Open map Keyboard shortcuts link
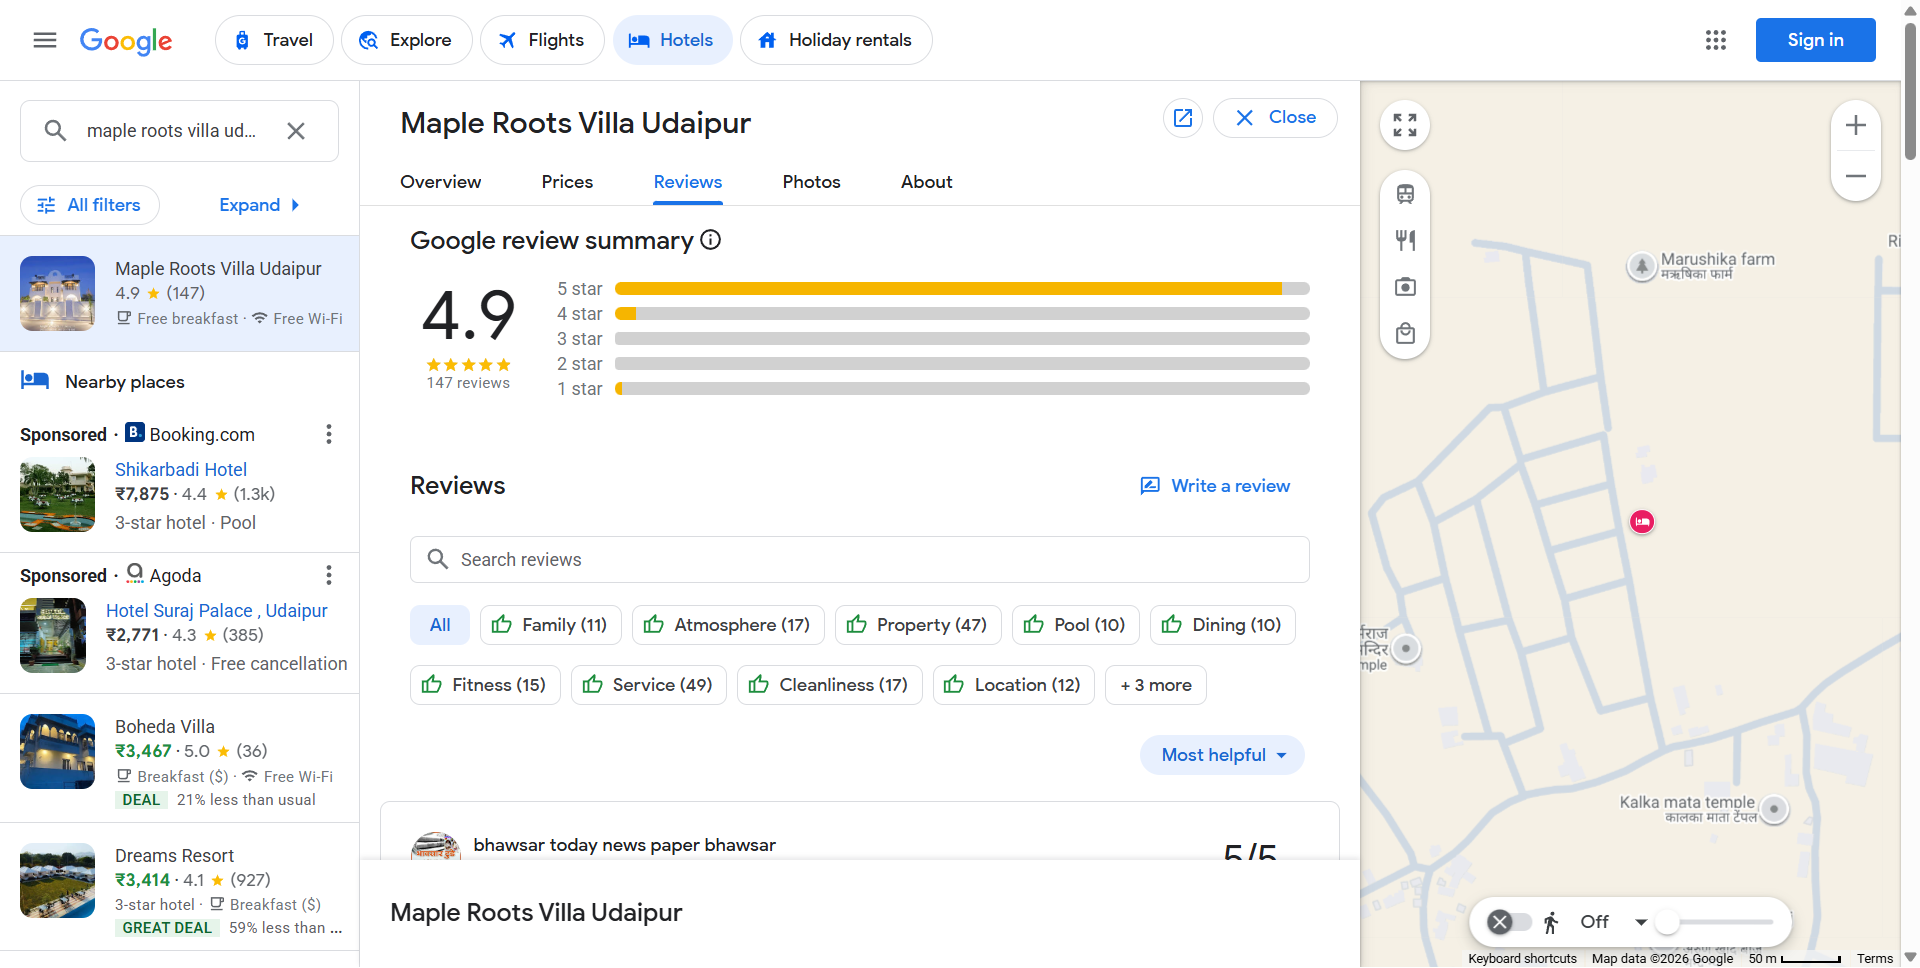The width and height of the screenshot is (1920, 968). coord(1522,959)
